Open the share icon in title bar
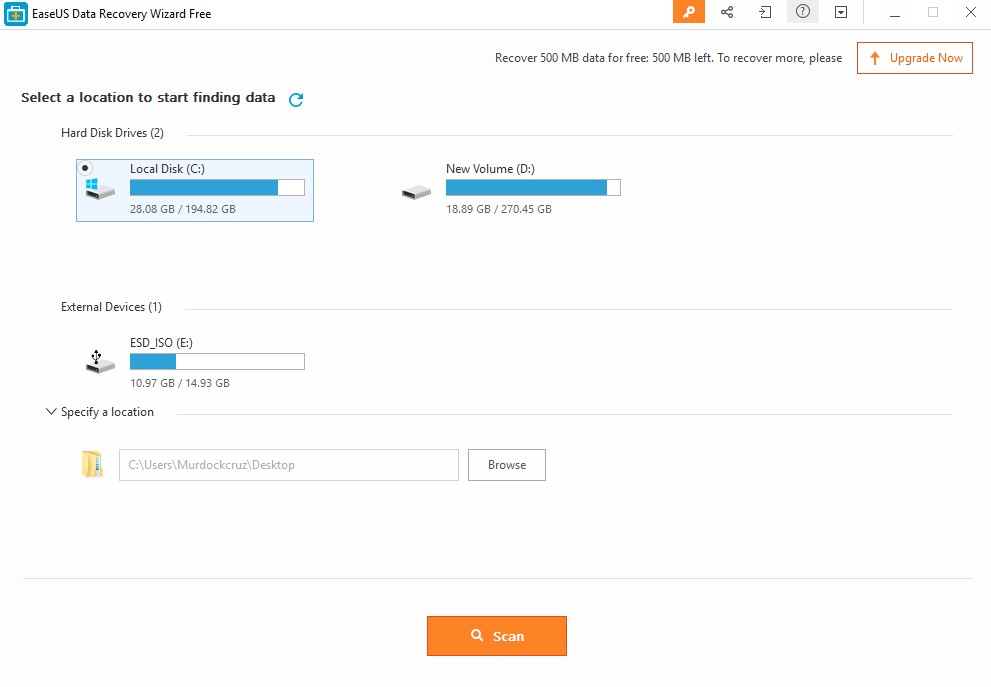The width and height of the screenshot is (991, 687). [727, 12]
